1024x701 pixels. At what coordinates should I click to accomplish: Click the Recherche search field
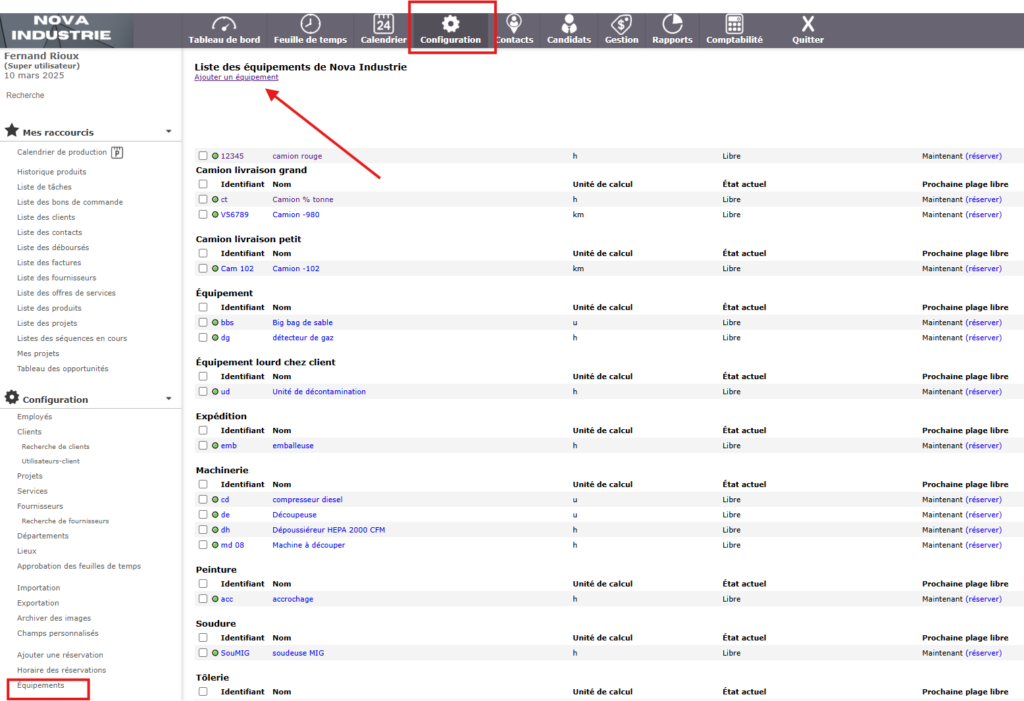(x=26, y=96)
